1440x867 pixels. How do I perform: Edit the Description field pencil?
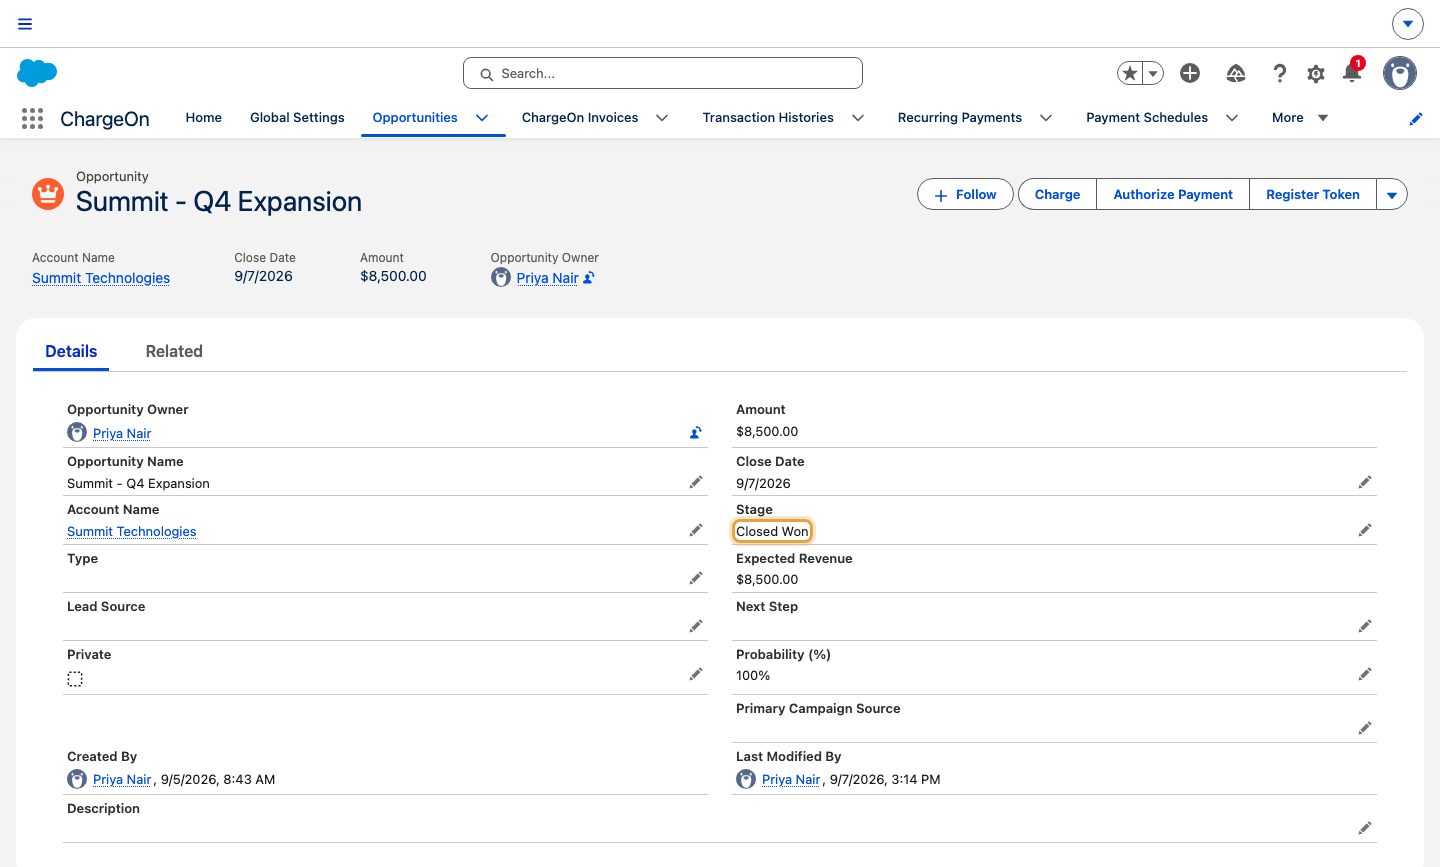(x=1365, y=828)
